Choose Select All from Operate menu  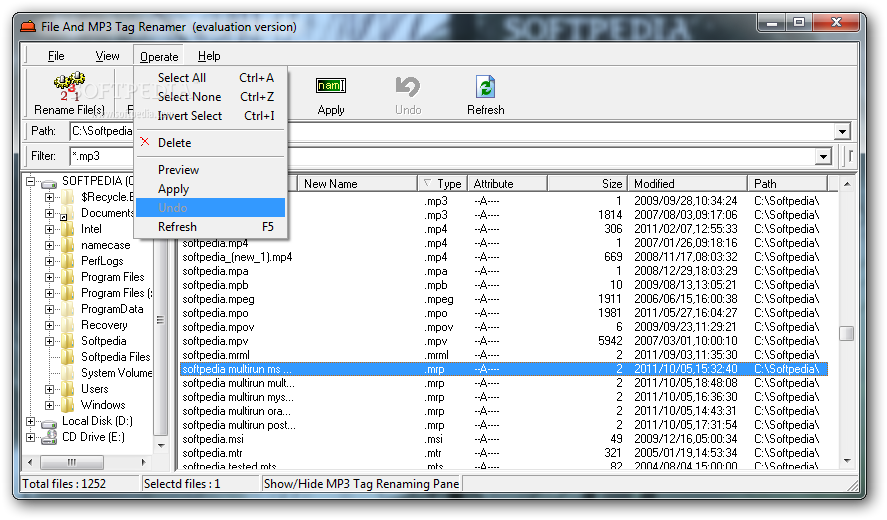(x=212, y=78)
